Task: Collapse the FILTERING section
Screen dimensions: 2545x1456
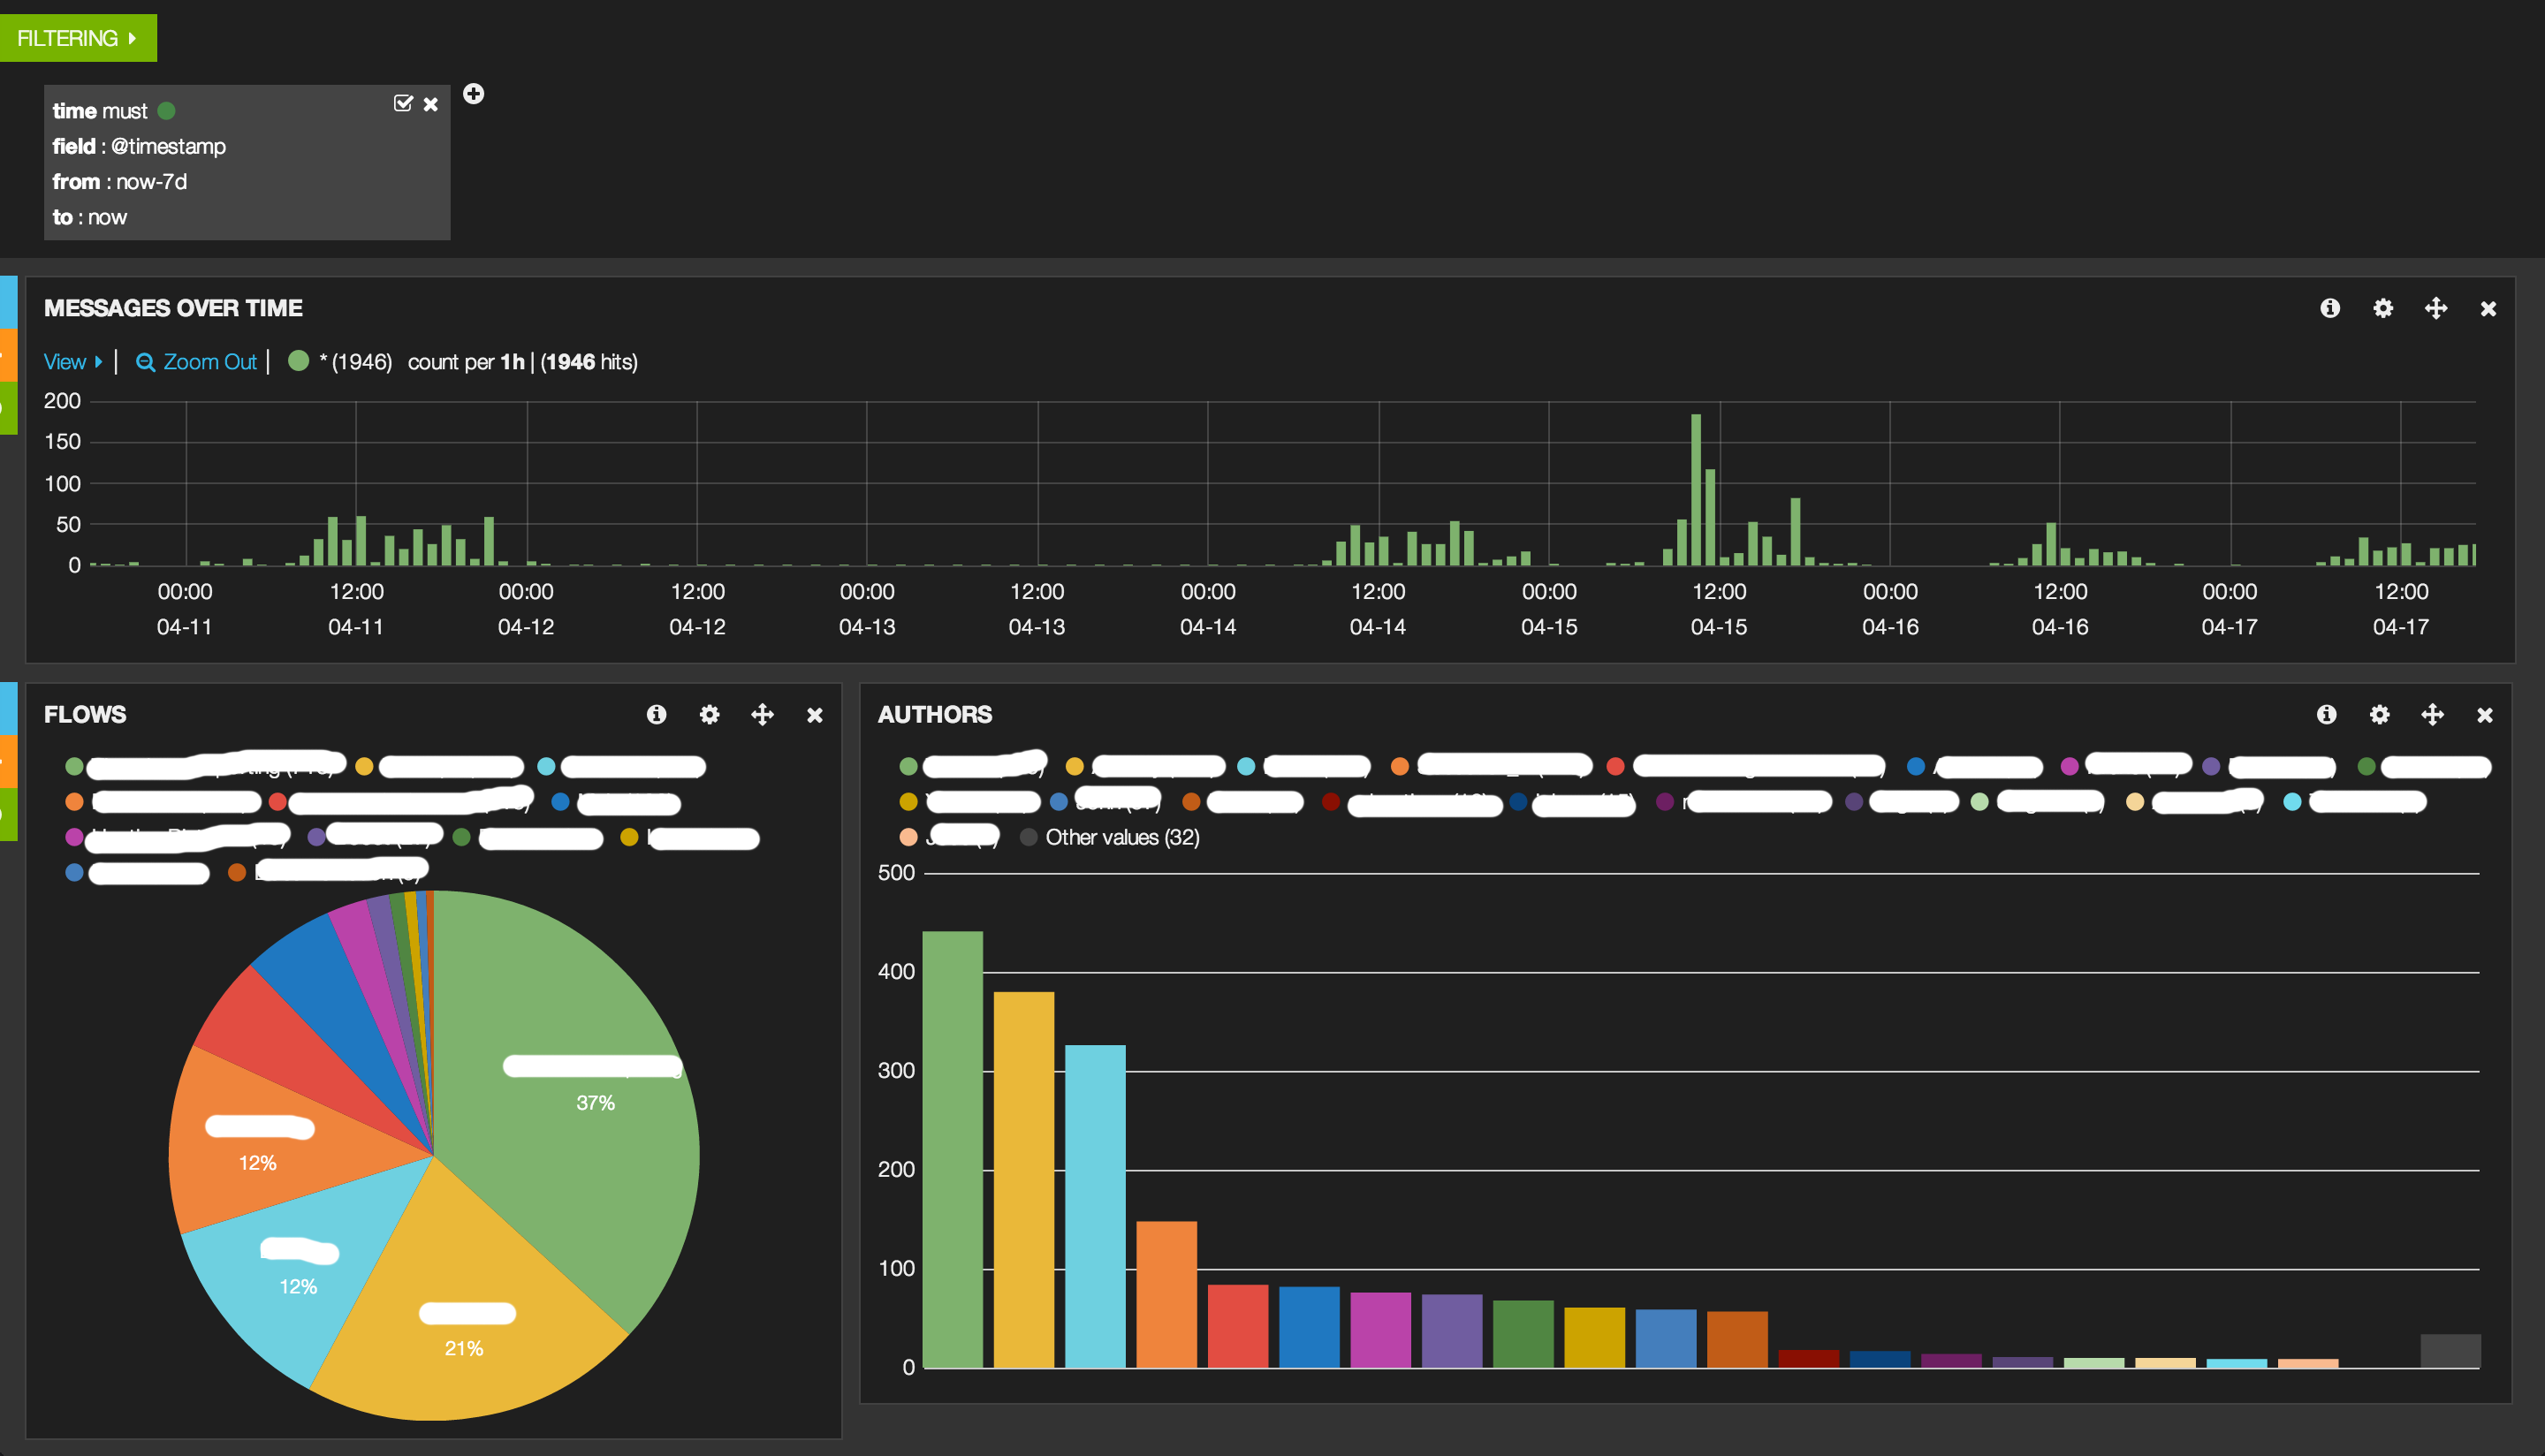Action: [78, 38]
